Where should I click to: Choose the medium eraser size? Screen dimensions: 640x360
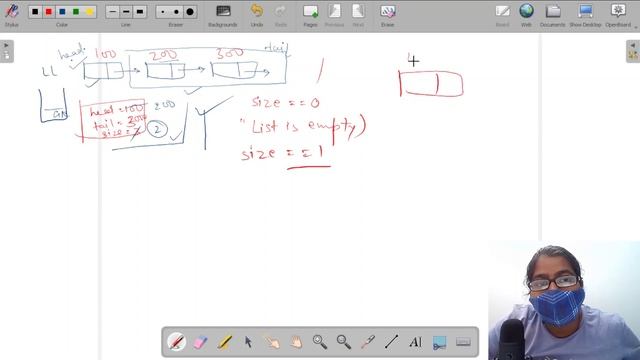(176, 12)
